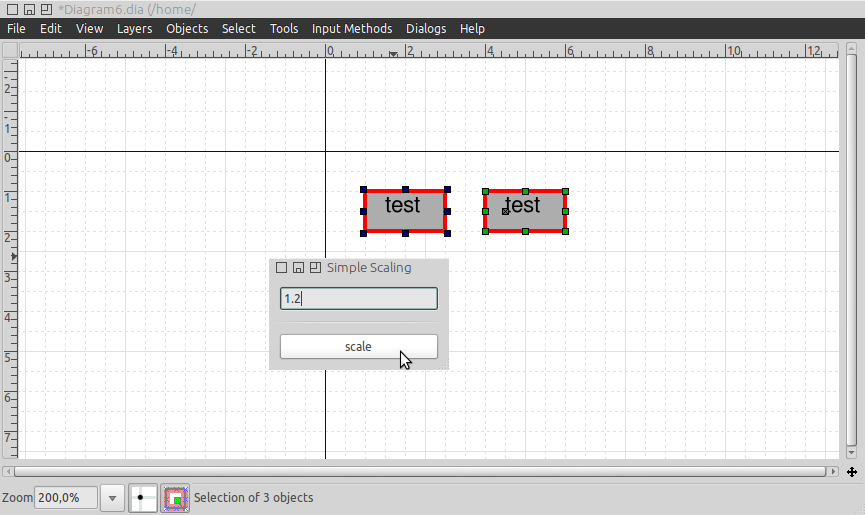Image resolution: width=865 pixels, height=515 pixels.
Task: Open the Objects menu
Action: coord(187,29)
